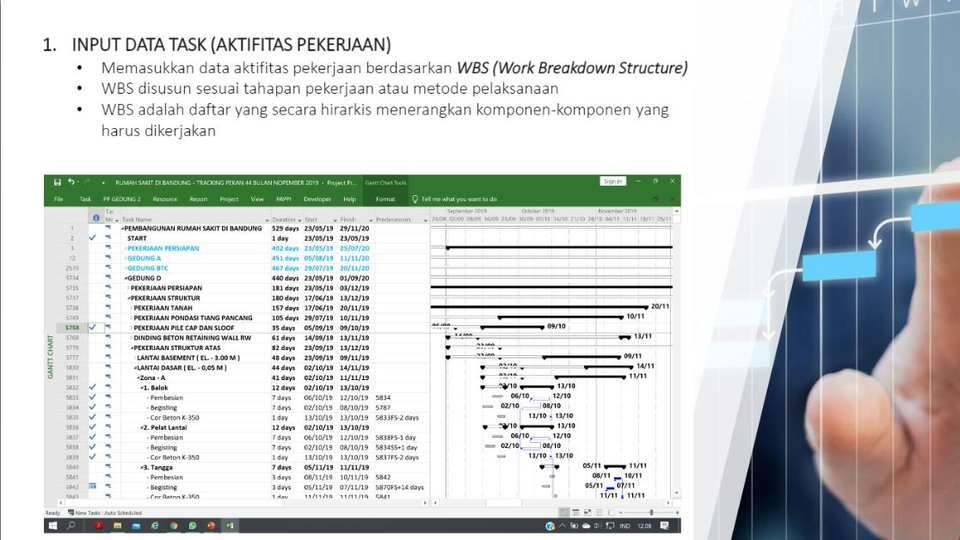Select the PEKERJAAN PONDASI TIANG PANCANG task name
This screenshot has width=960, height=540.
pos(193,318)
